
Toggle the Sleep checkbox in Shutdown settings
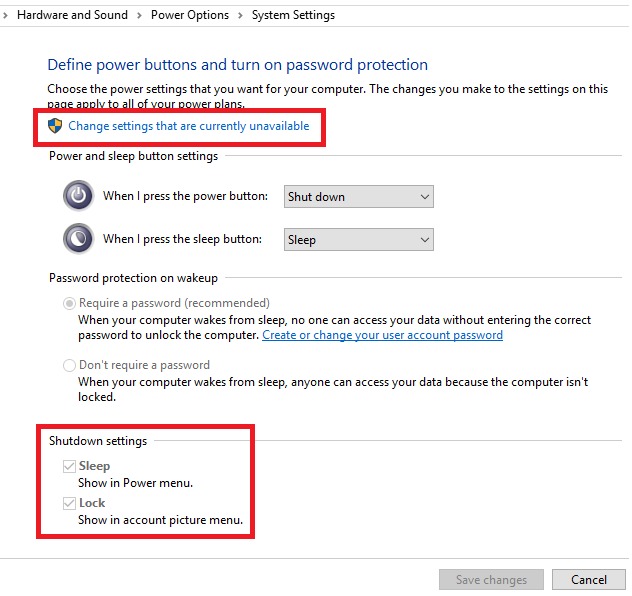pos(69,466)
